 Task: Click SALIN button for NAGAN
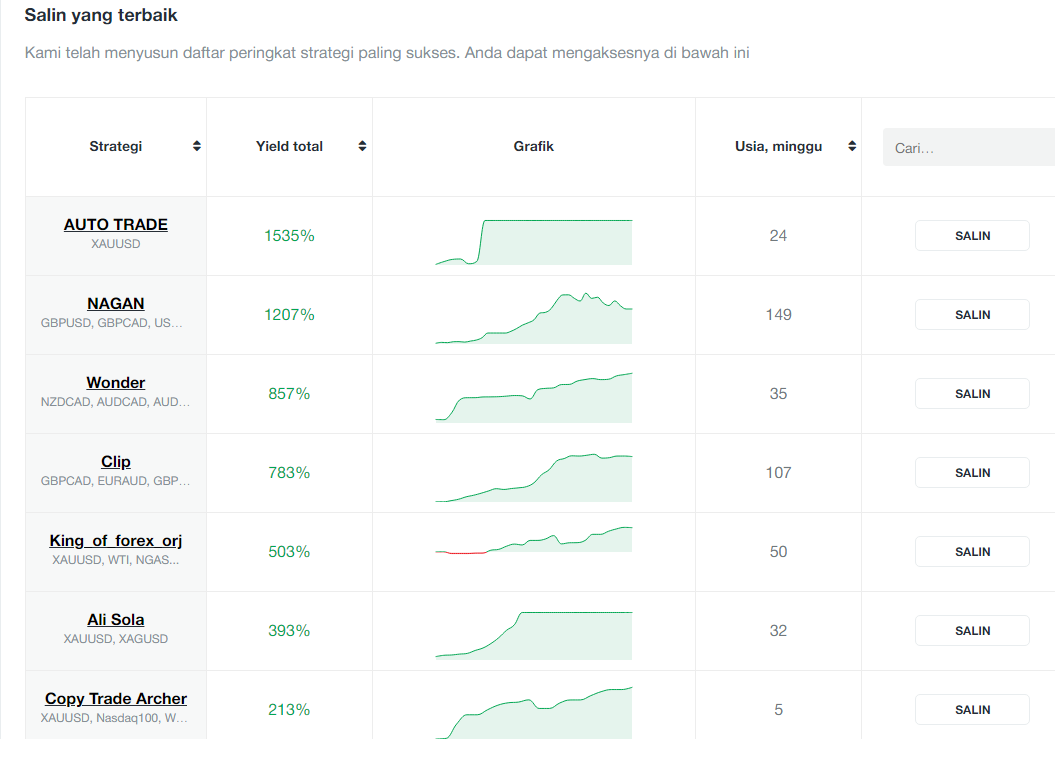[972, 314]
